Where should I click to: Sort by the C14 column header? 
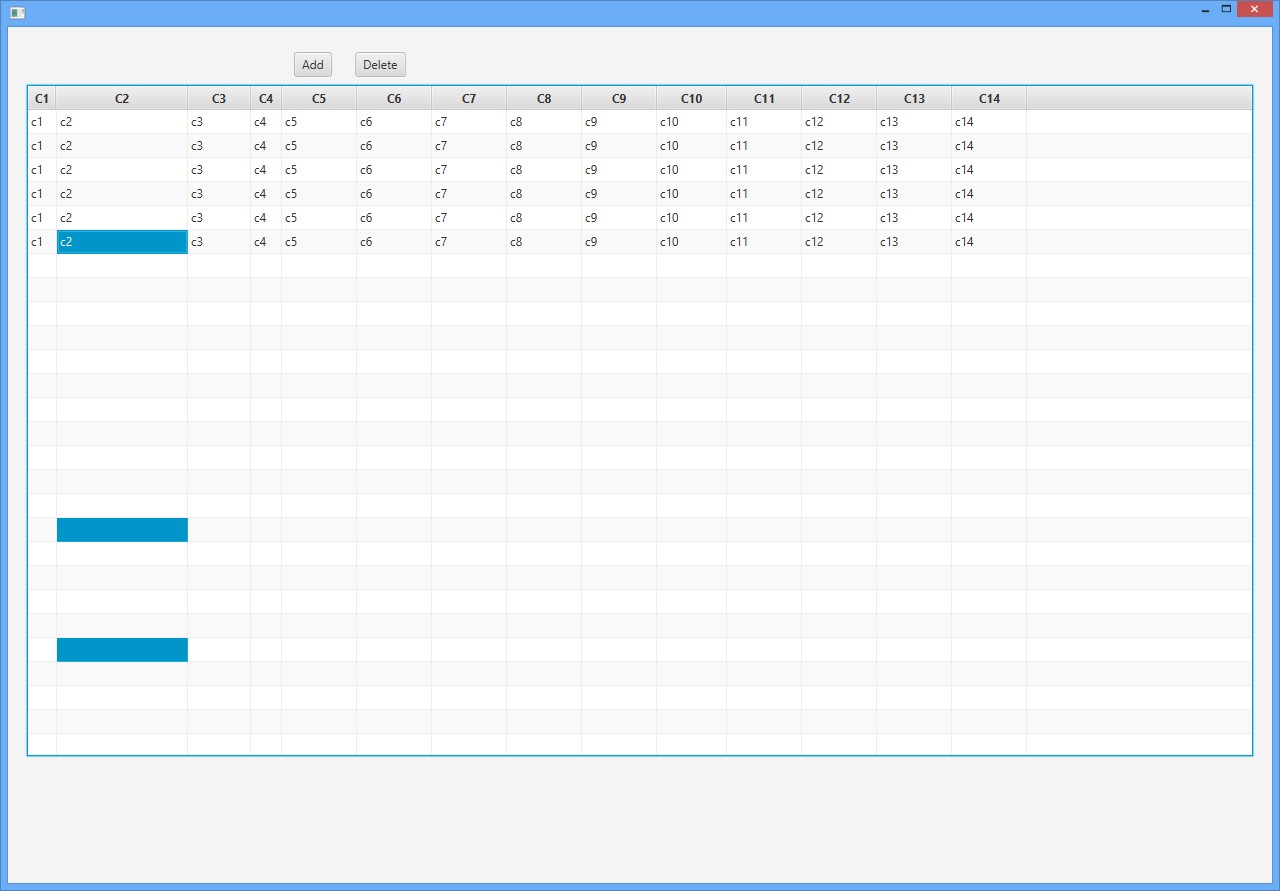(x=989, y=98)
